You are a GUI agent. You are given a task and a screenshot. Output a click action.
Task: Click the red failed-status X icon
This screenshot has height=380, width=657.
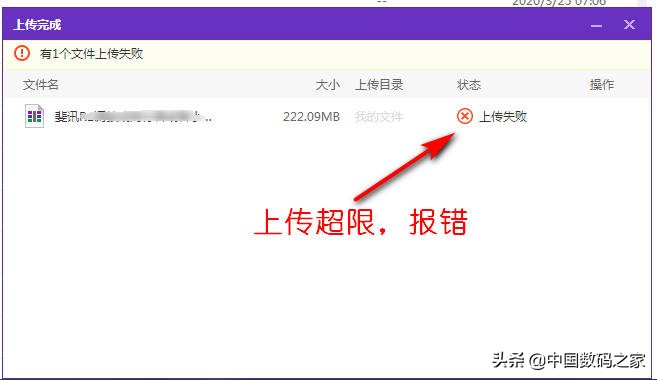click(x=465, y=116)
